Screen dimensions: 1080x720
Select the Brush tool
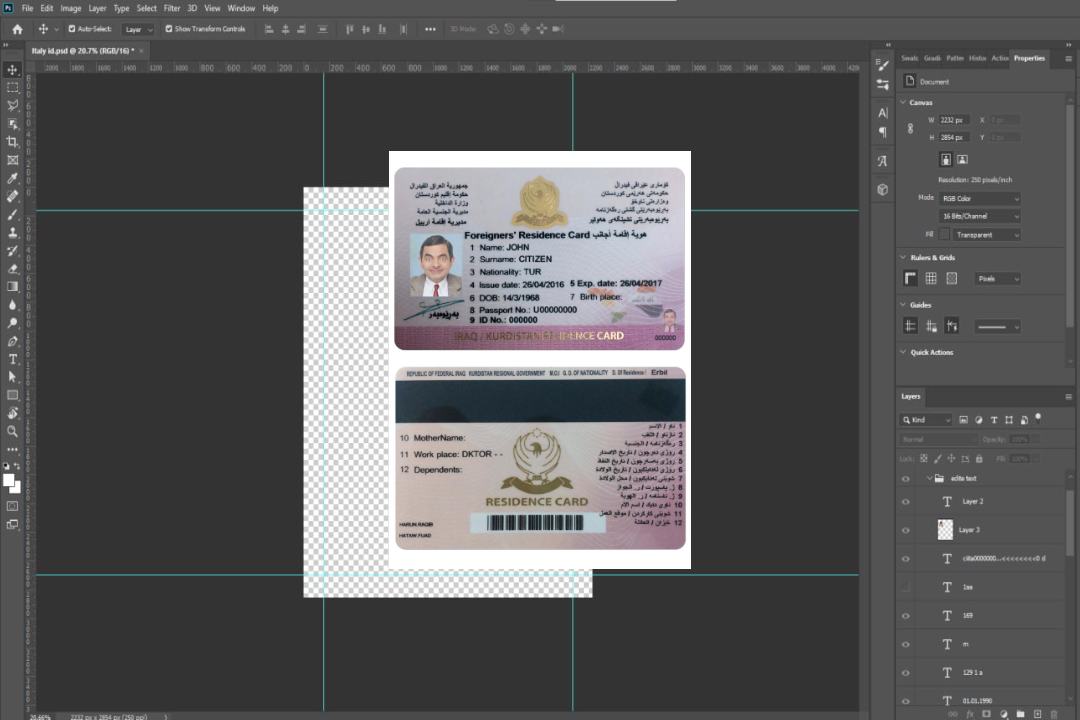pyautogui.click(x=12, y=215)
